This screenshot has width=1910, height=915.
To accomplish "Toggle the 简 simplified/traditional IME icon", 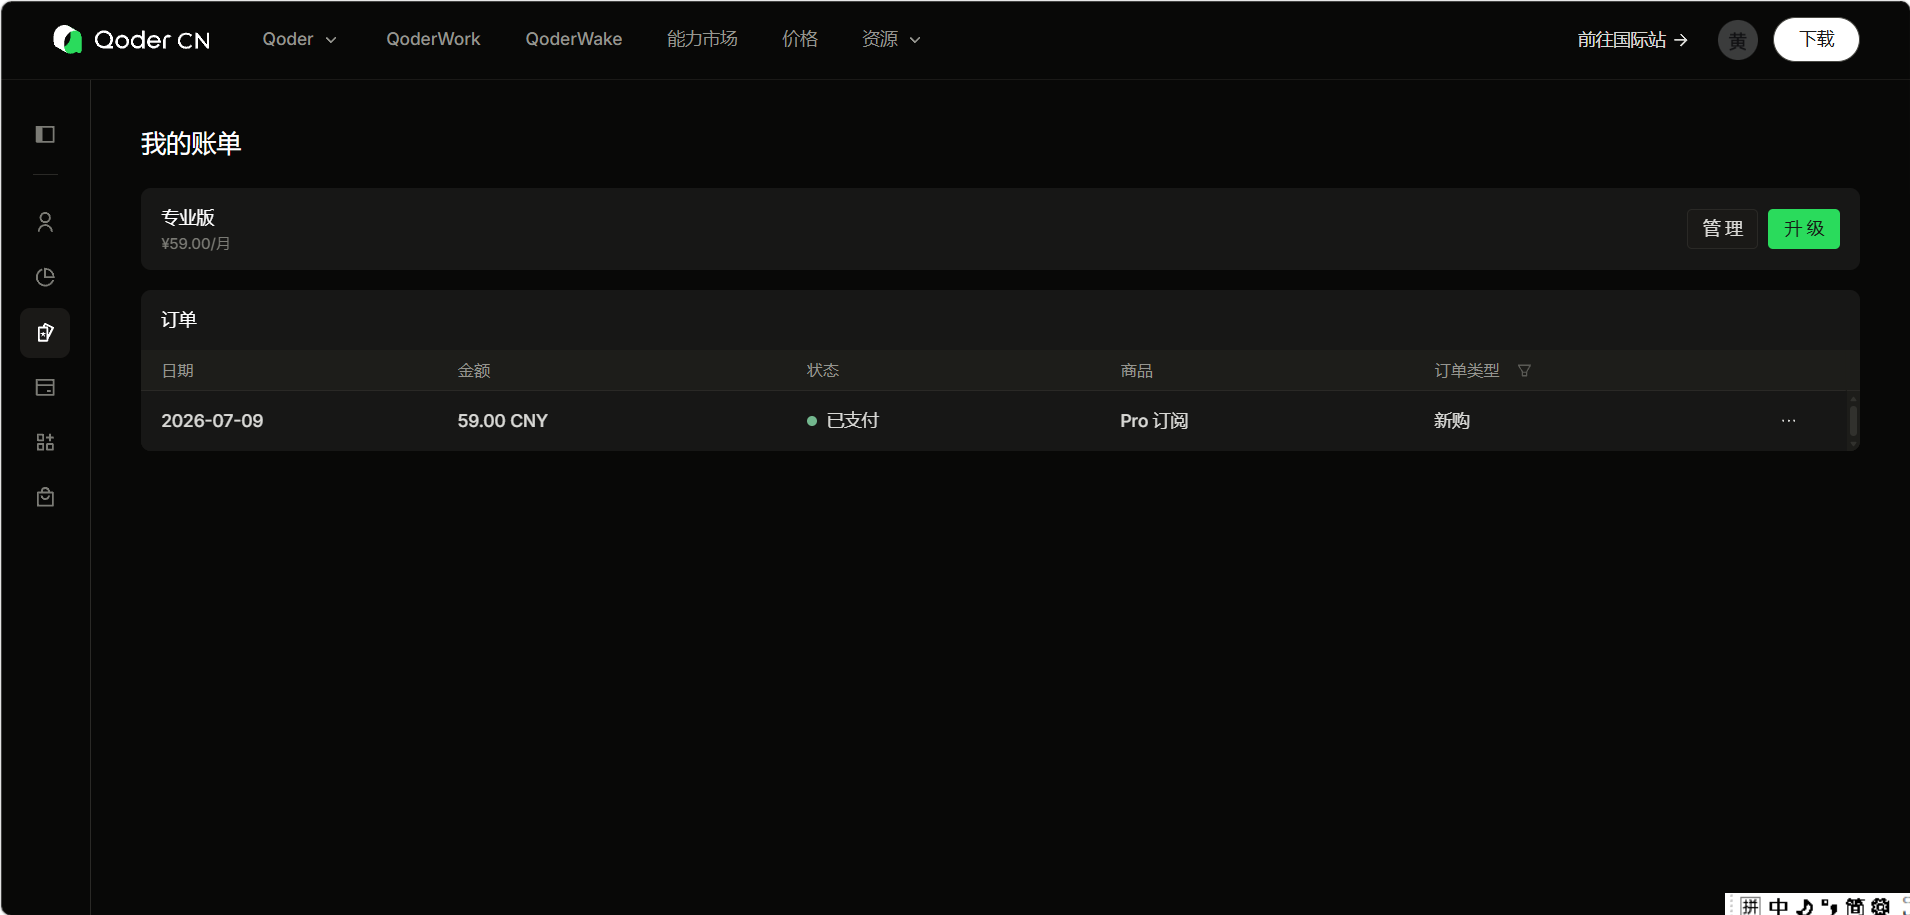I will click(1855, 906).
